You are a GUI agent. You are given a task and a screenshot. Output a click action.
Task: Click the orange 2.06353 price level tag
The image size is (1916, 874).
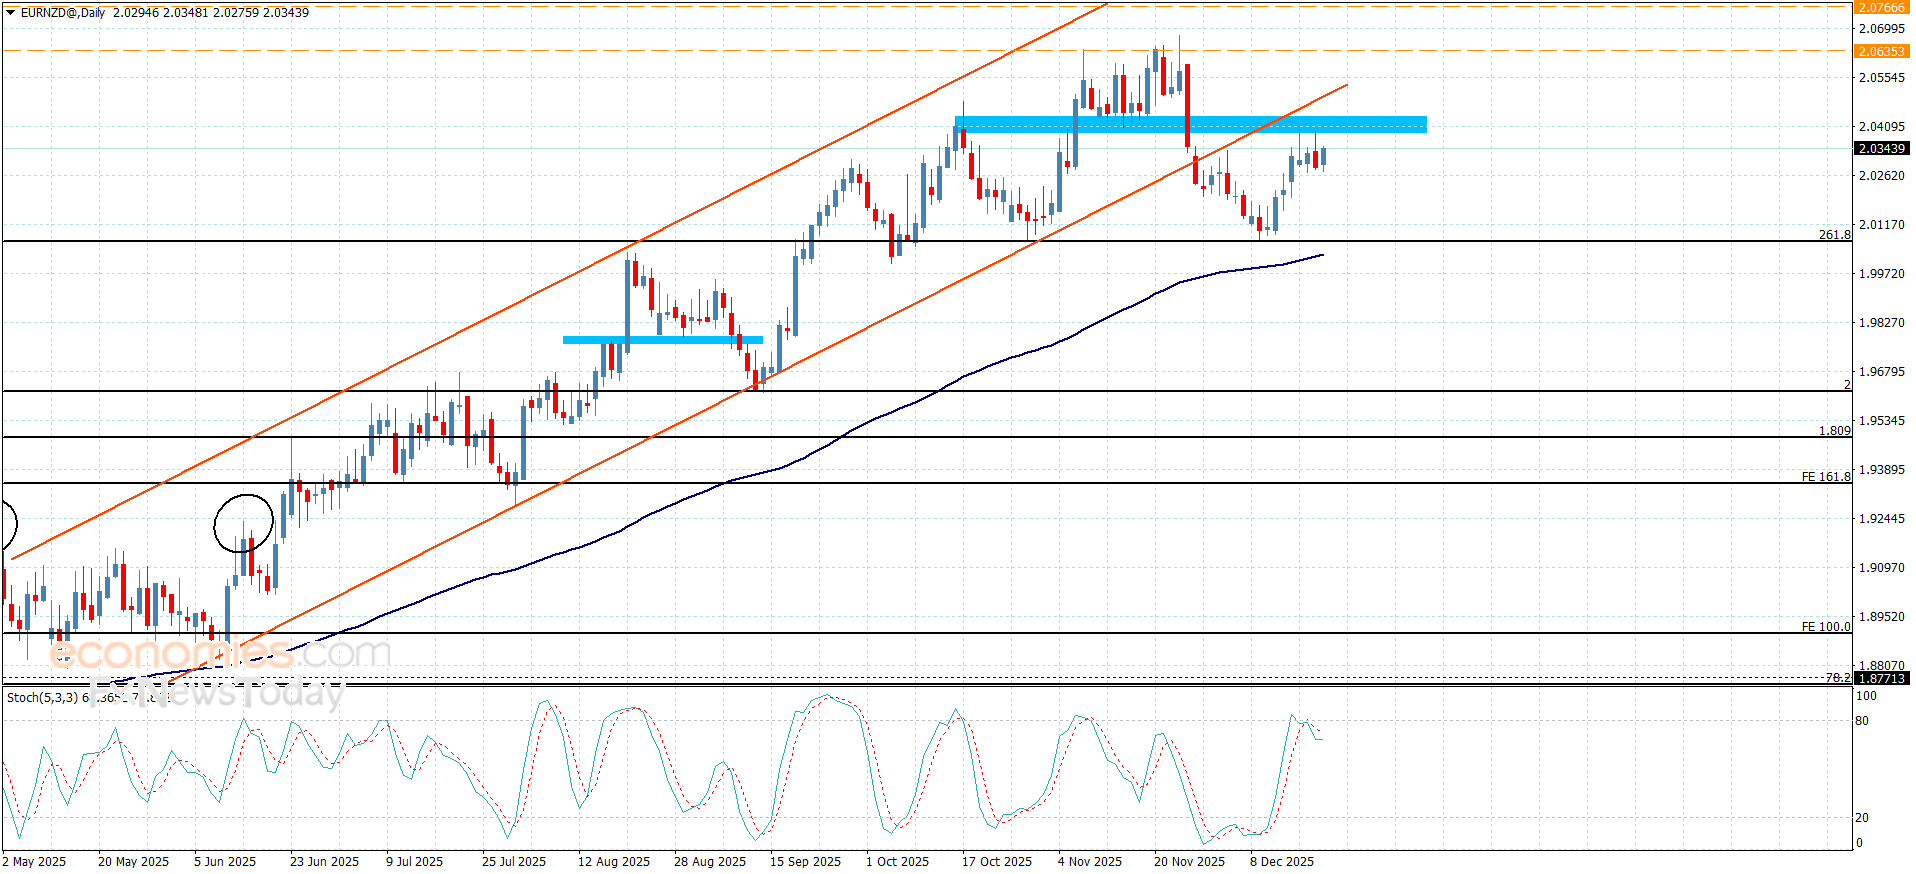point(1881,51)
